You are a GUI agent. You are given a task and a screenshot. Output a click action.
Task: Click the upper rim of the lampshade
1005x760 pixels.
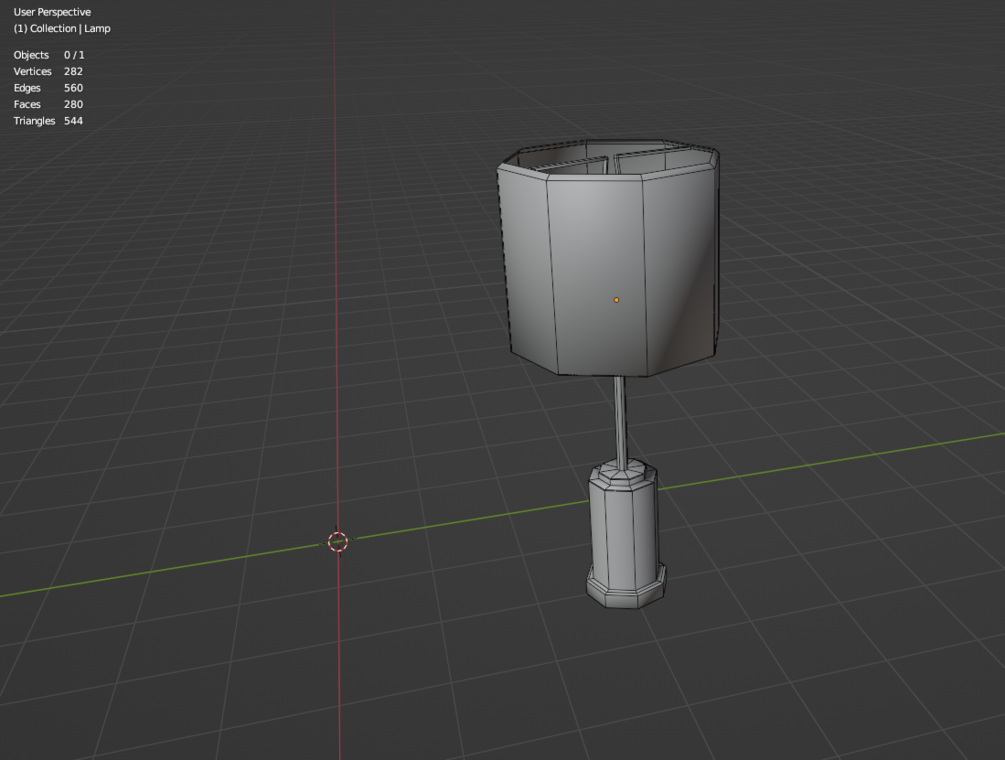tap(607, 155)
